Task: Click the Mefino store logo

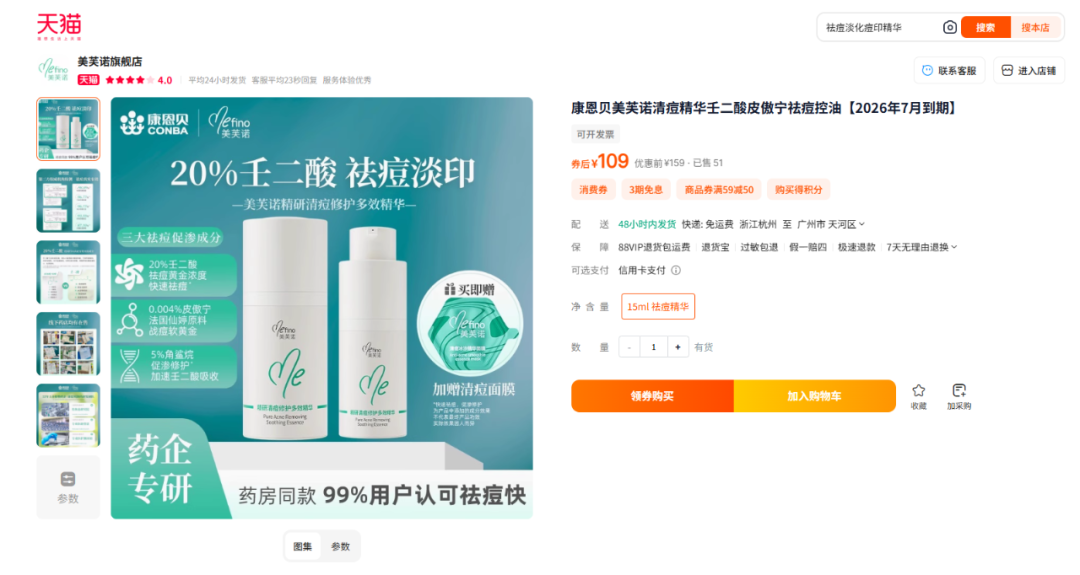Action: (x=54, y=70)
